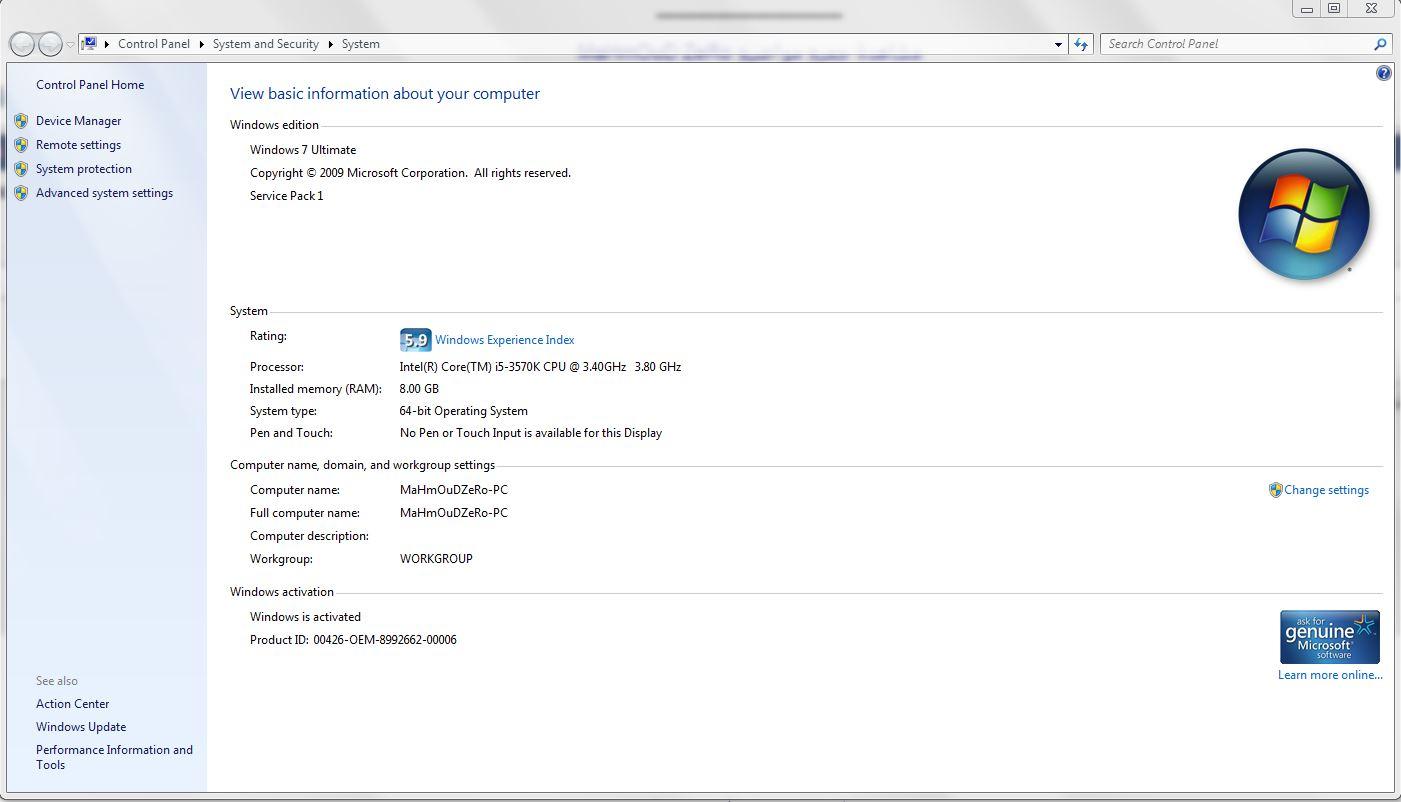Maximize or restore the window
The image size is (1401, 802).
pyautogui.click(x=1334, y=8)
